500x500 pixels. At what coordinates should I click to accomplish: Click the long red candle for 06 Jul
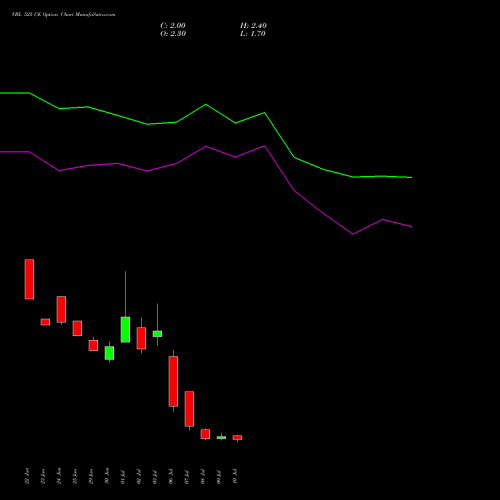pos(173,381)
